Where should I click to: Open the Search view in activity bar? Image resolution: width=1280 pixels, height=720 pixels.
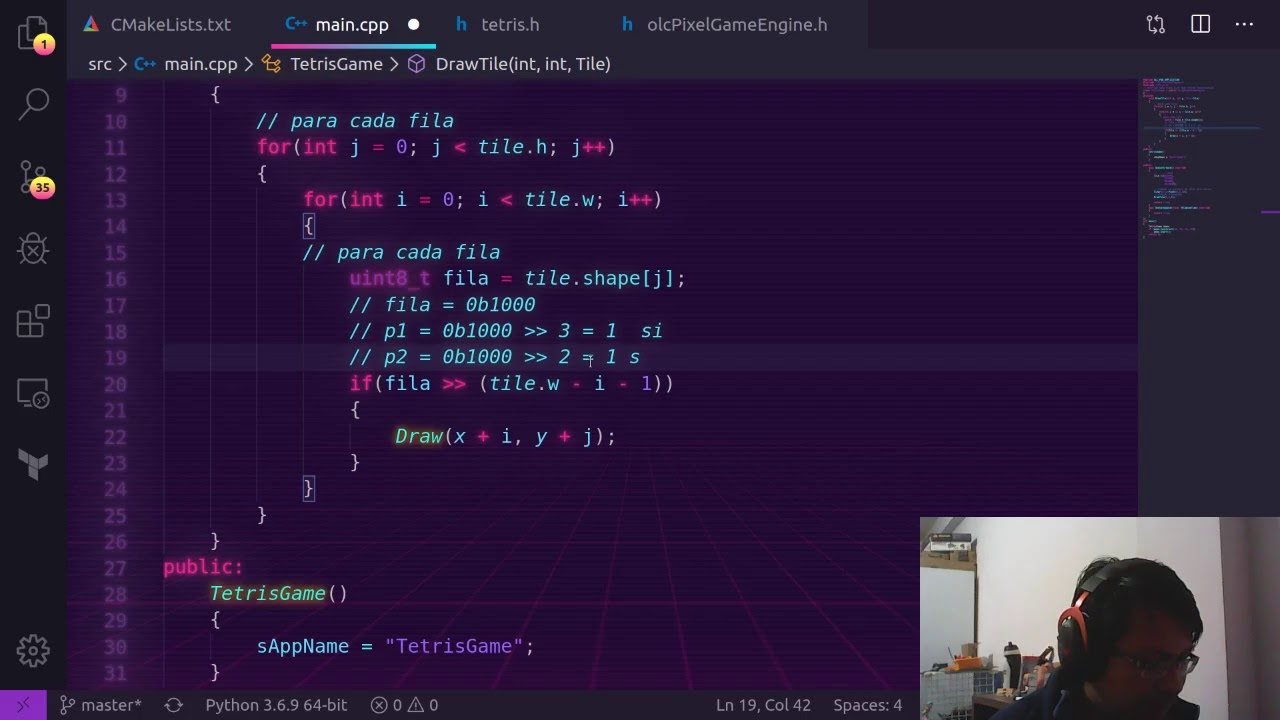pos(33,102)
